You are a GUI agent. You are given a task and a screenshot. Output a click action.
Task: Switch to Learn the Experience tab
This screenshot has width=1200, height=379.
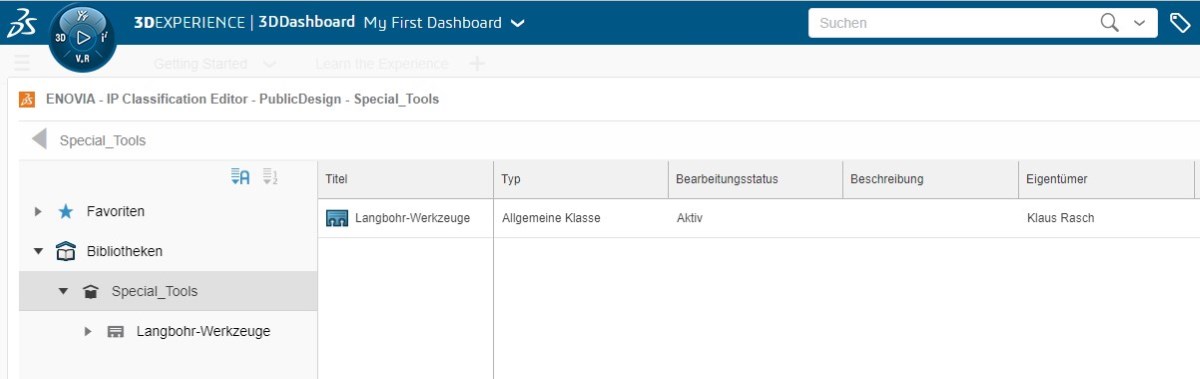(x=381, y=63)
